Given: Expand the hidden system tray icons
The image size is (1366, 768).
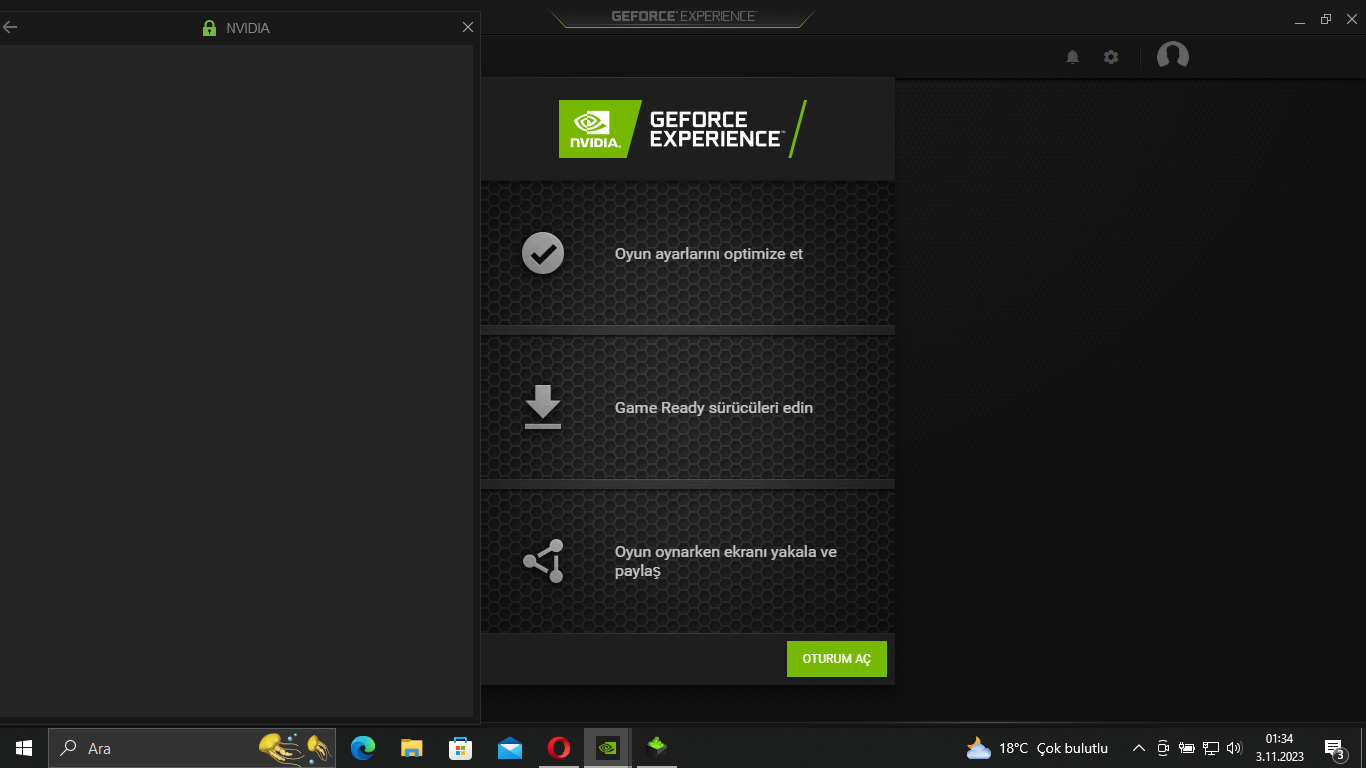Looking at the screenshot, I should (1138, 748).
